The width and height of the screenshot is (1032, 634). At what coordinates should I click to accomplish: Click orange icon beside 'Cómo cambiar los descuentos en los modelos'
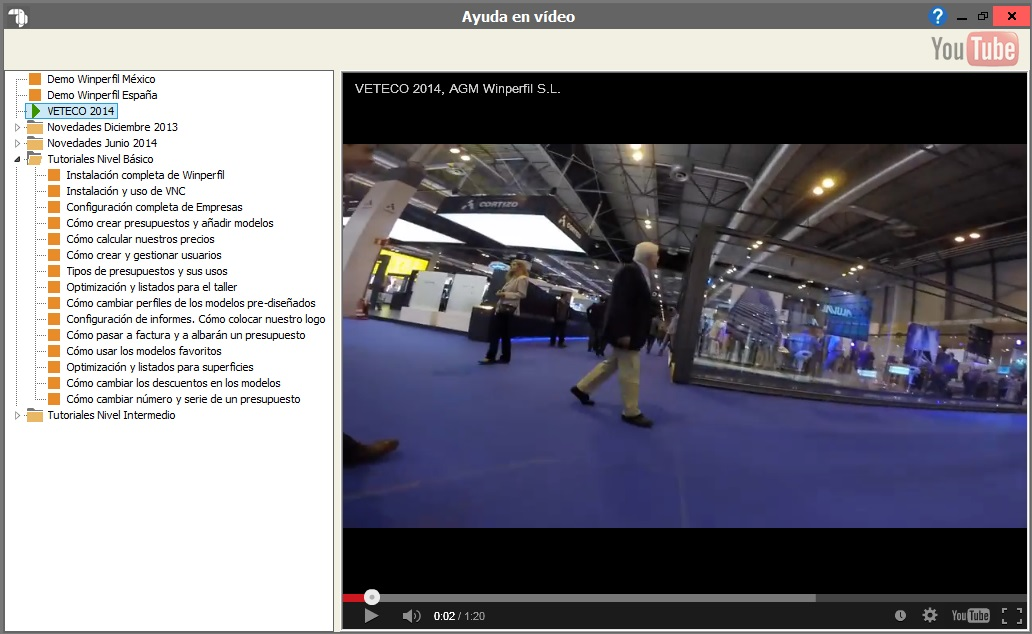pyautogui.click(x=54, y=383)
